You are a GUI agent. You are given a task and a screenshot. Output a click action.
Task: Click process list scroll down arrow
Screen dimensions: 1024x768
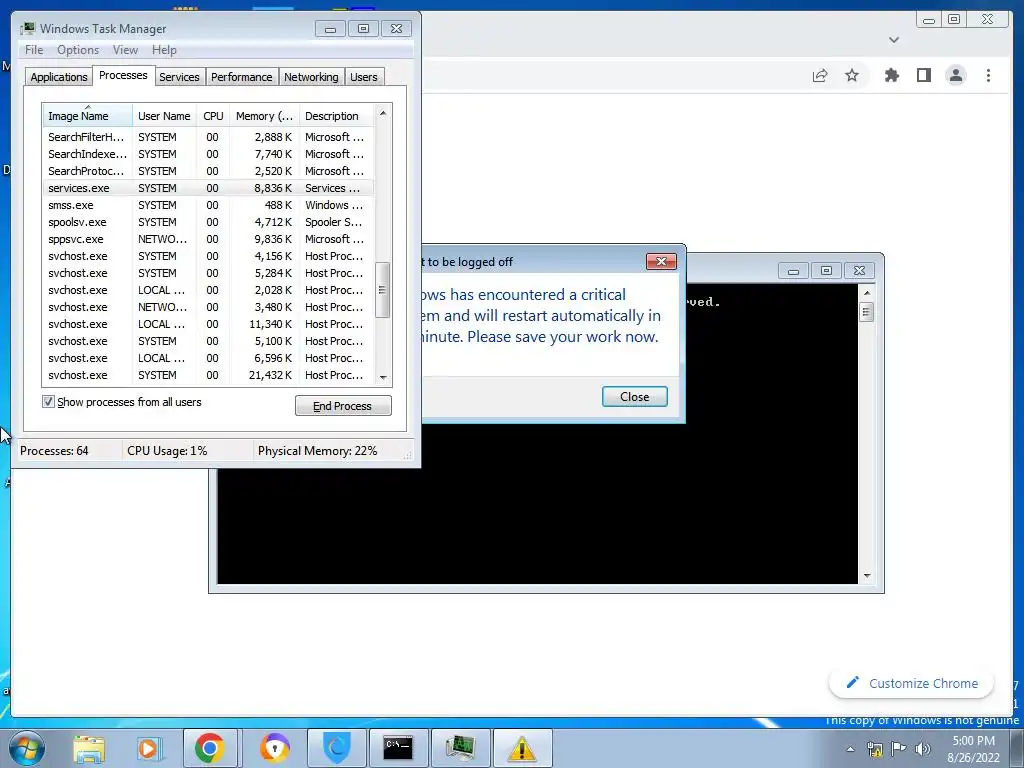383,377
